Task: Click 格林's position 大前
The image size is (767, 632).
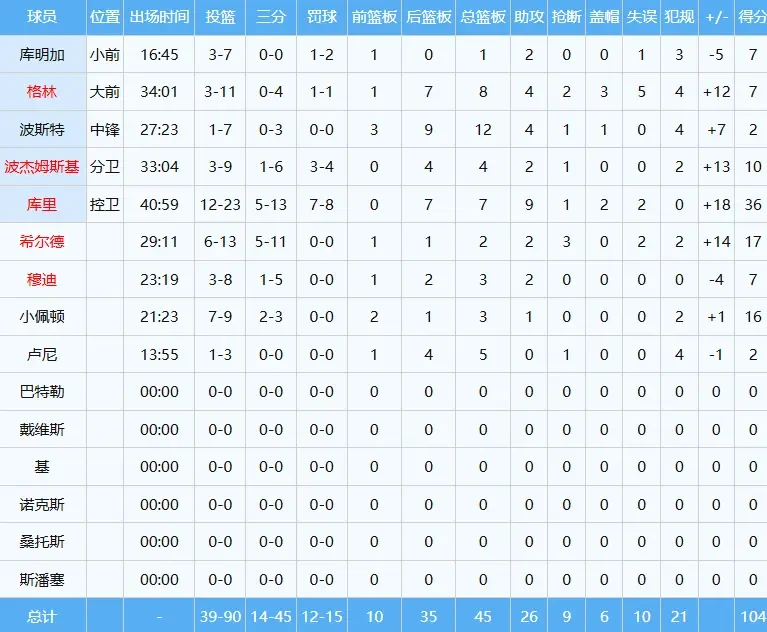Action: pyautogui.click(x=105, y=92)
